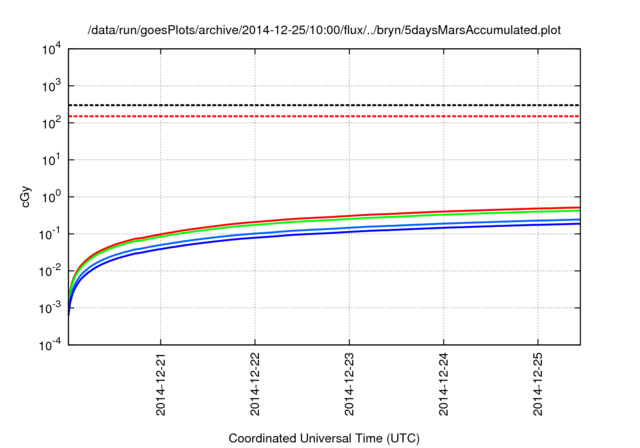The width and height of the screenshot is (640, 448).
Task: Click the red dashed threshold line
Action: pos(324,116)
